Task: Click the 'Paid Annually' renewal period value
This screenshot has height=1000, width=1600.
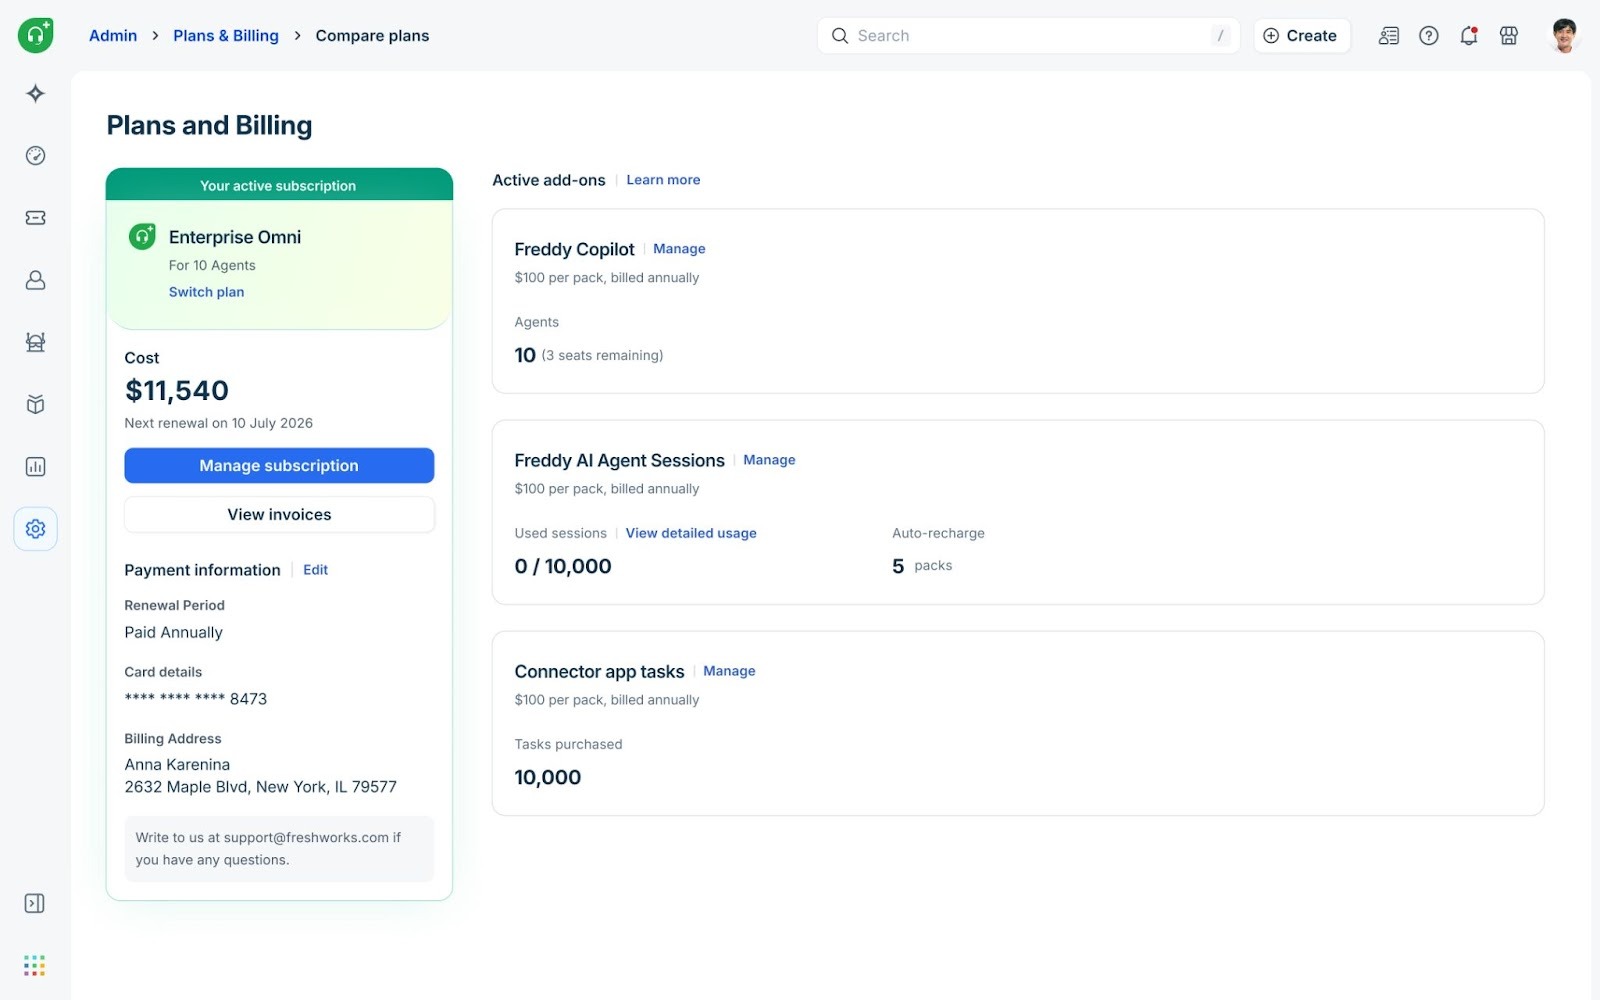Action: click(x=173, y=632)
